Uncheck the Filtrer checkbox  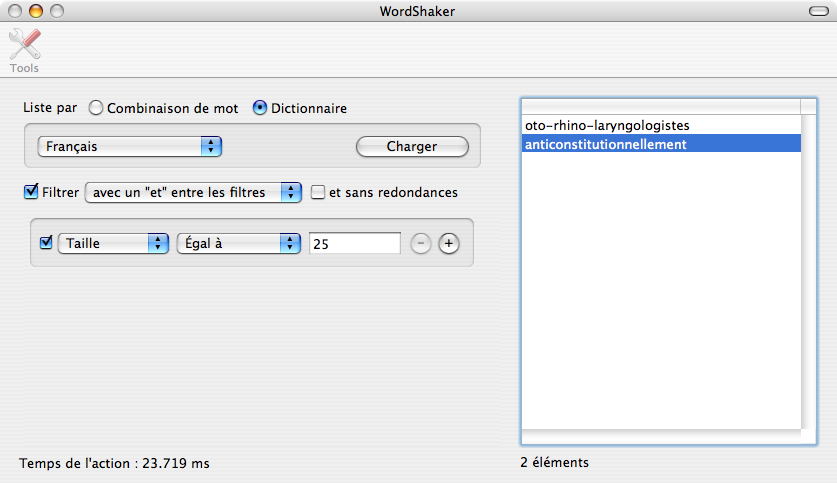point(31,191)
